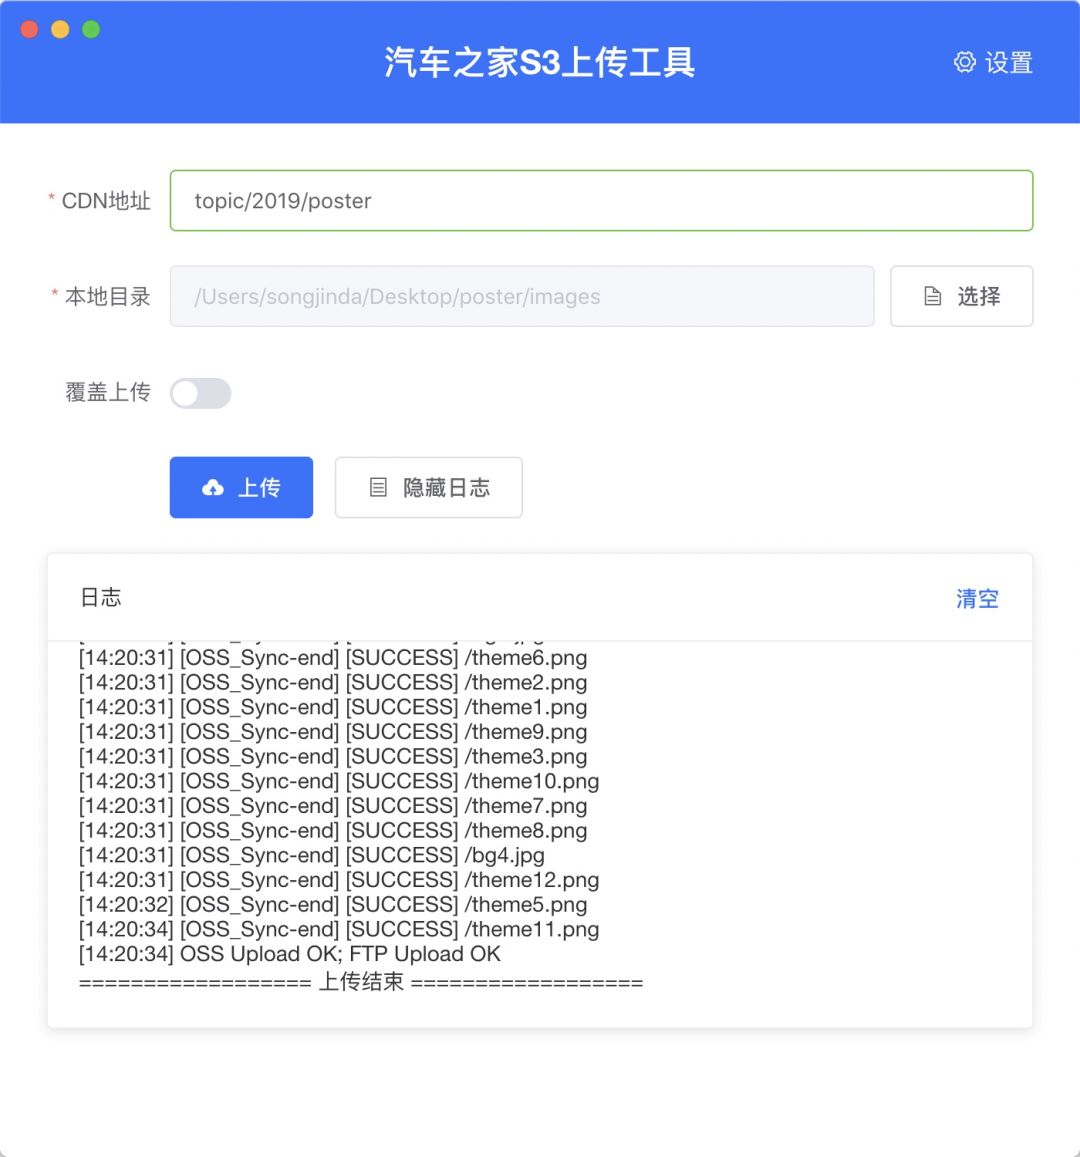Select the 本地目录 path field

tap(522, 296)
